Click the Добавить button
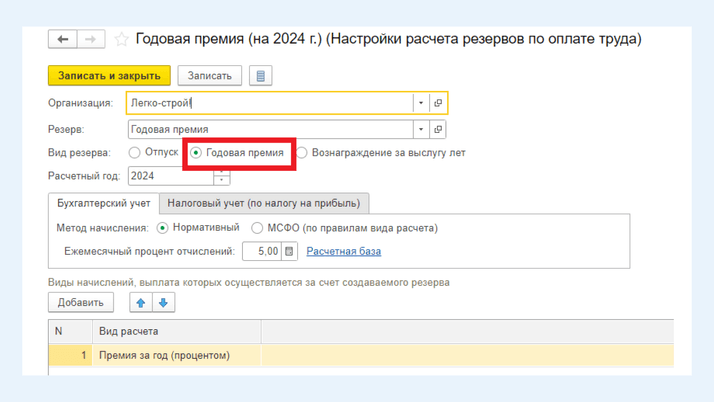 click(x=81, y=303)
